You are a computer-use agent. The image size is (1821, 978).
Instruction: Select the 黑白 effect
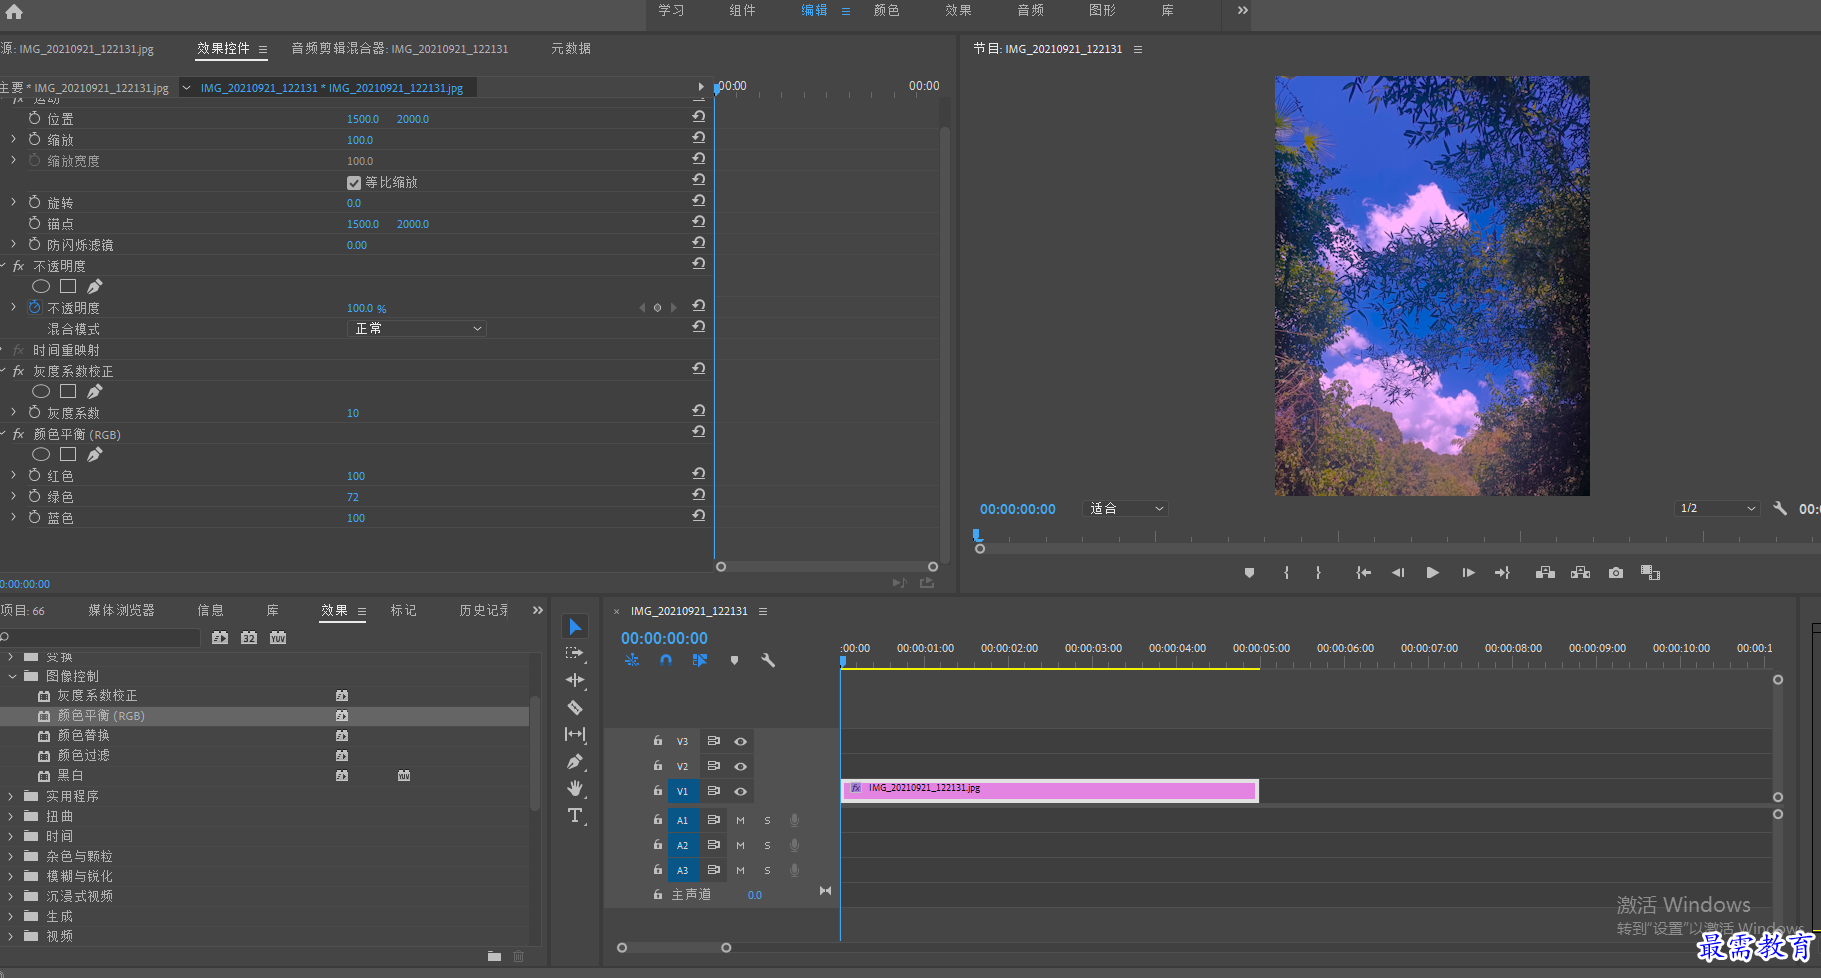tap(70, 775)
